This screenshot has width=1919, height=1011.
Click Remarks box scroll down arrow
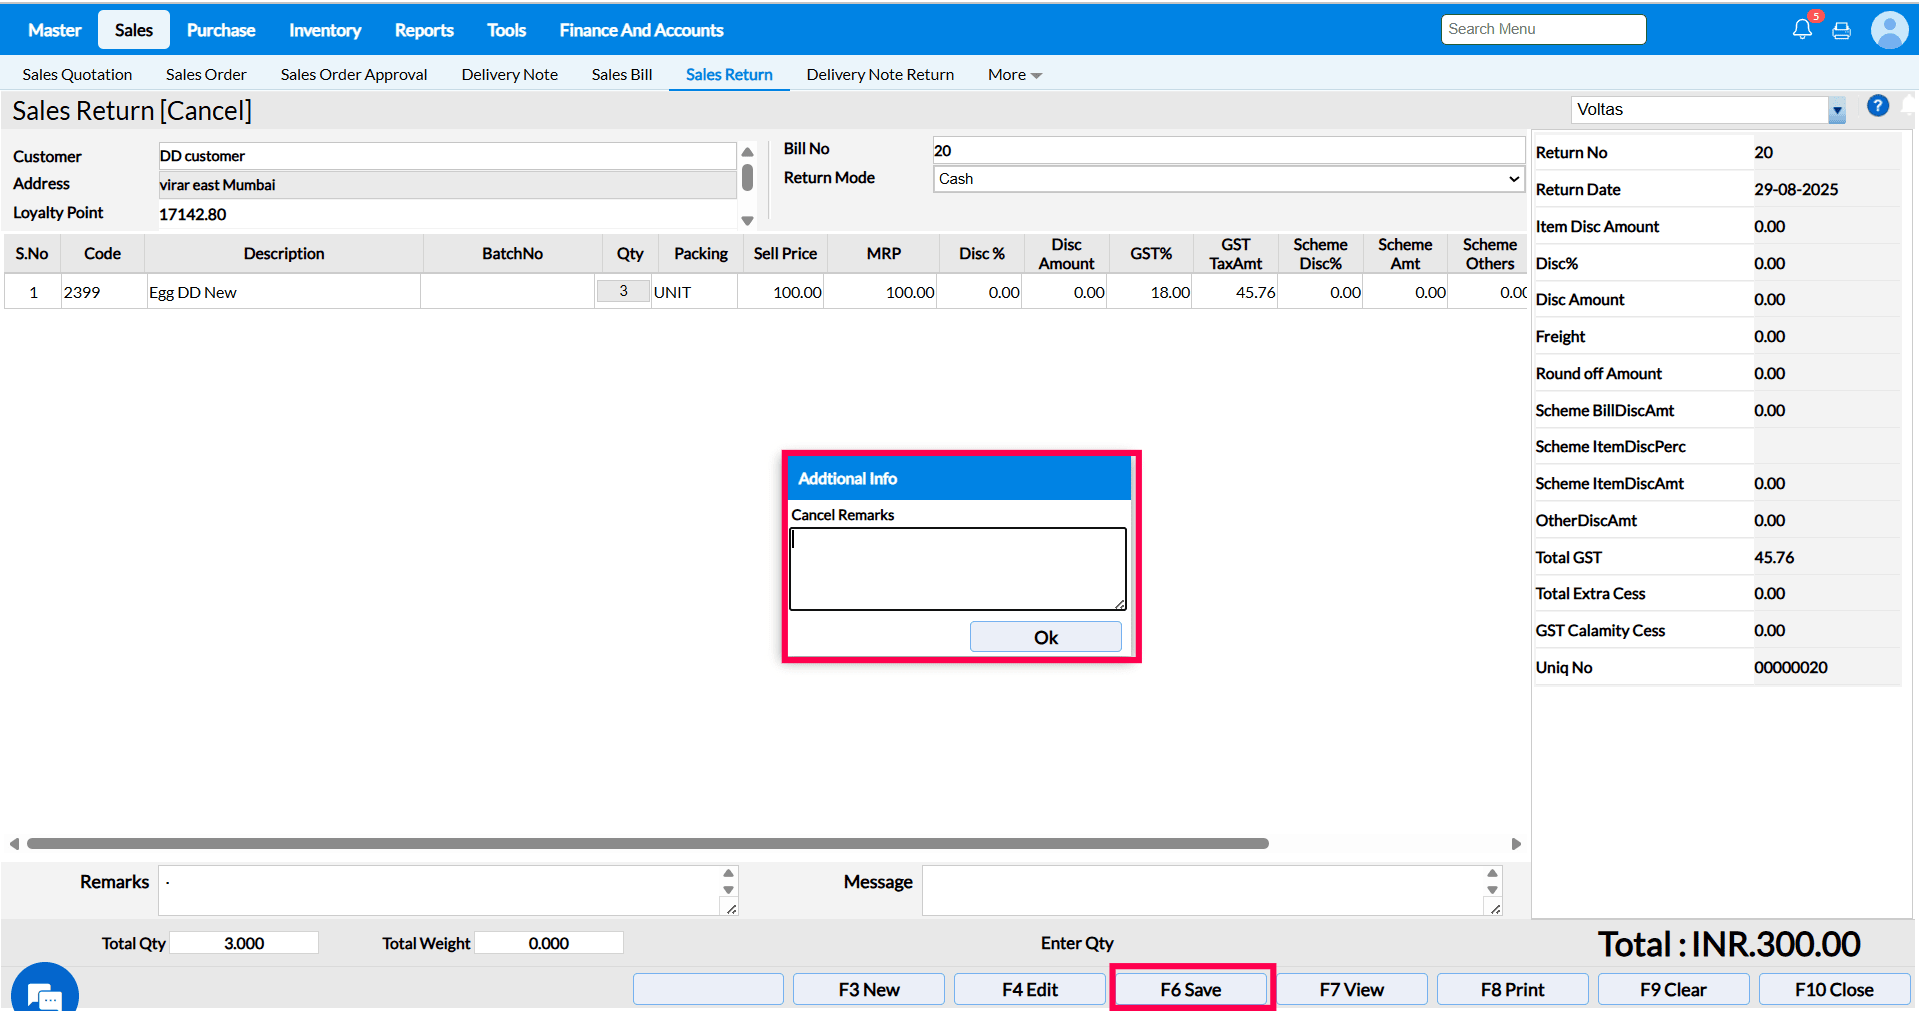click(x=728, y=889)
